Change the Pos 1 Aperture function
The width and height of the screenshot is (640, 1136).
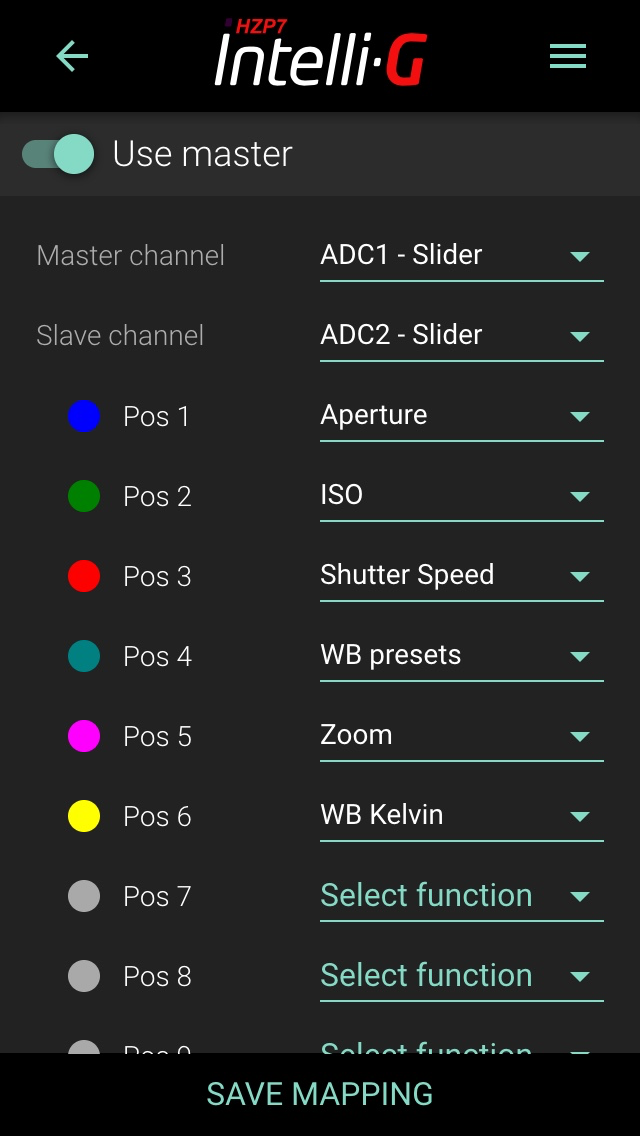coord(461,416)
